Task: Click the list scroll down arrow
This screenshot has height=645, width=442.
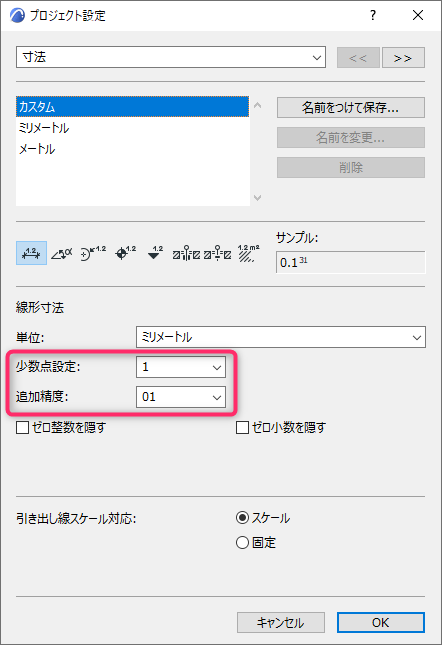Action: pyautogui.click(x=258, y=198)
